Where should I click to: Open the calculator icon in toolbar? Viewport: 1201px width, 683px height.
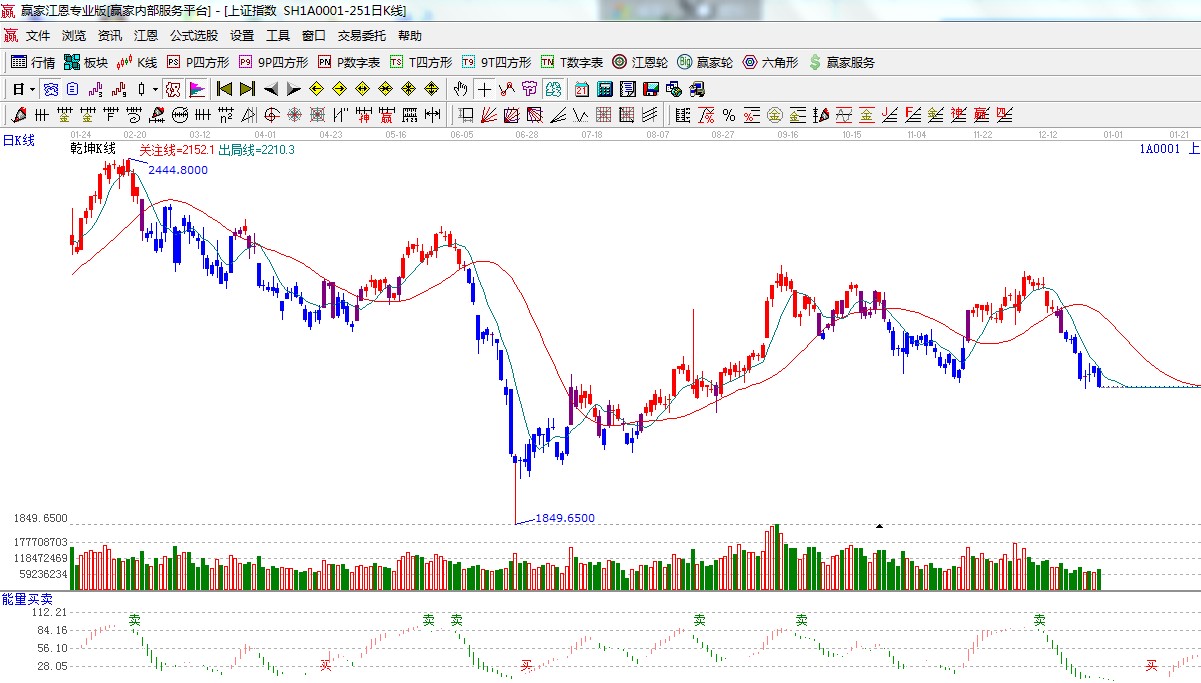click(604, 89)
